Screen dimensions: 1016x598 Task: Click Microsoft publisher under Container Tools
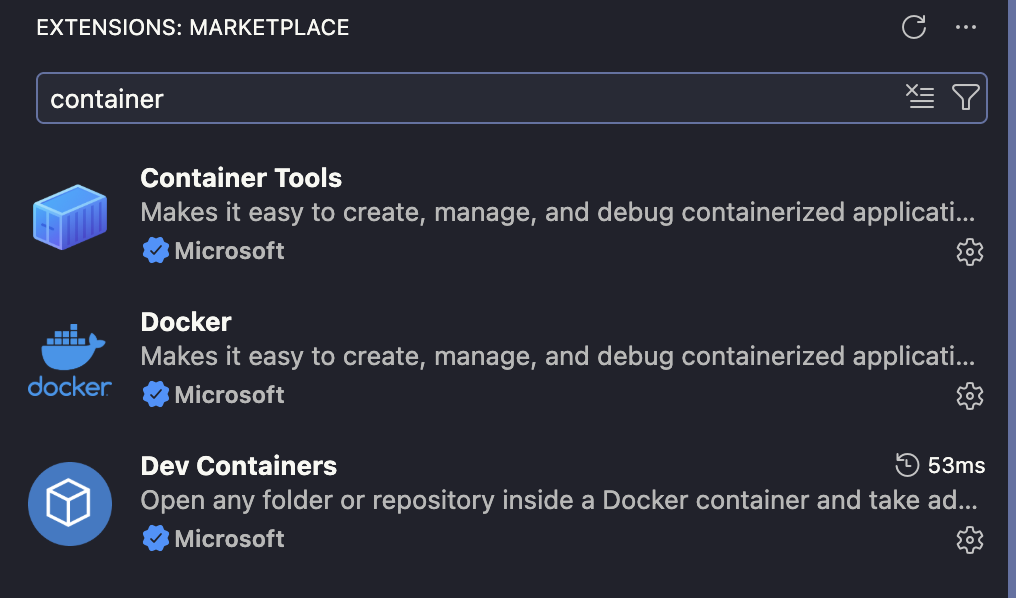[229, 251]
